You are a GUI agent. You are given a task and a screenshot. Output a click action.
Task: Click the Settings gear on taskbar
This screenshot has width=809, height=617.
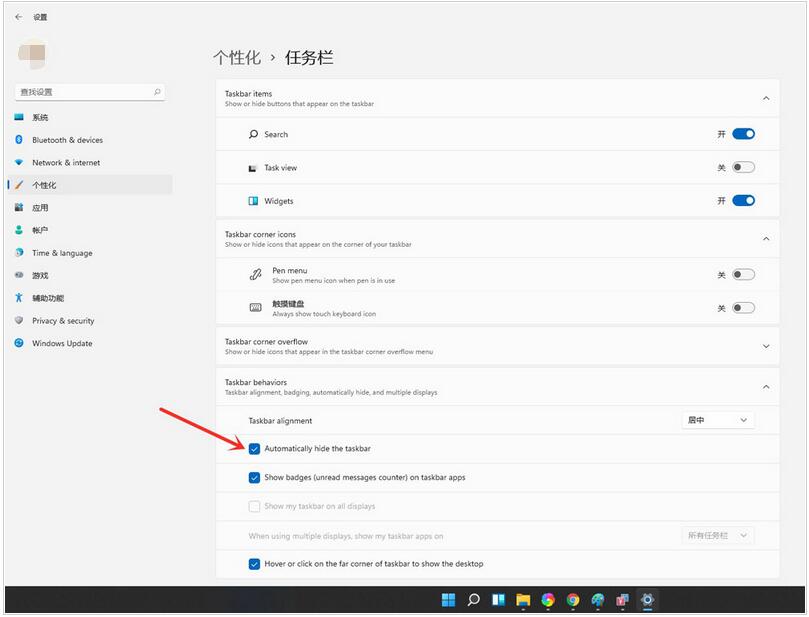pyautogui.click(x=648, y=600)
